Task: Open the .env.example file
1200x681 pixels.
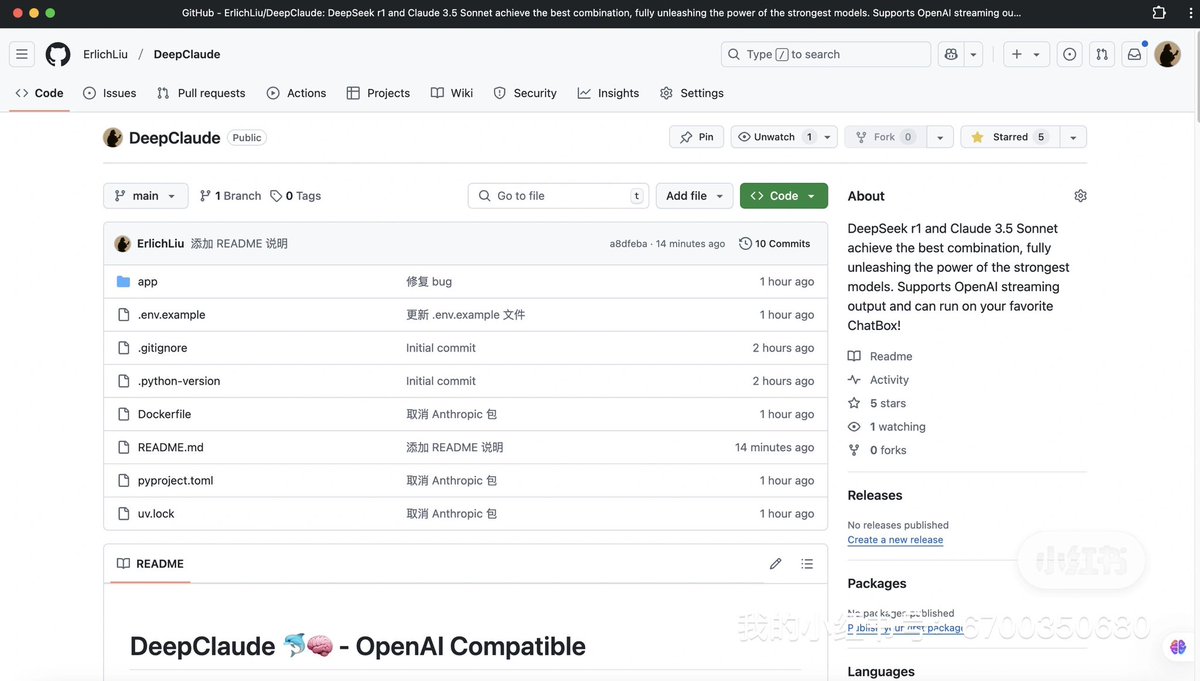Action: tap(172, 315)
